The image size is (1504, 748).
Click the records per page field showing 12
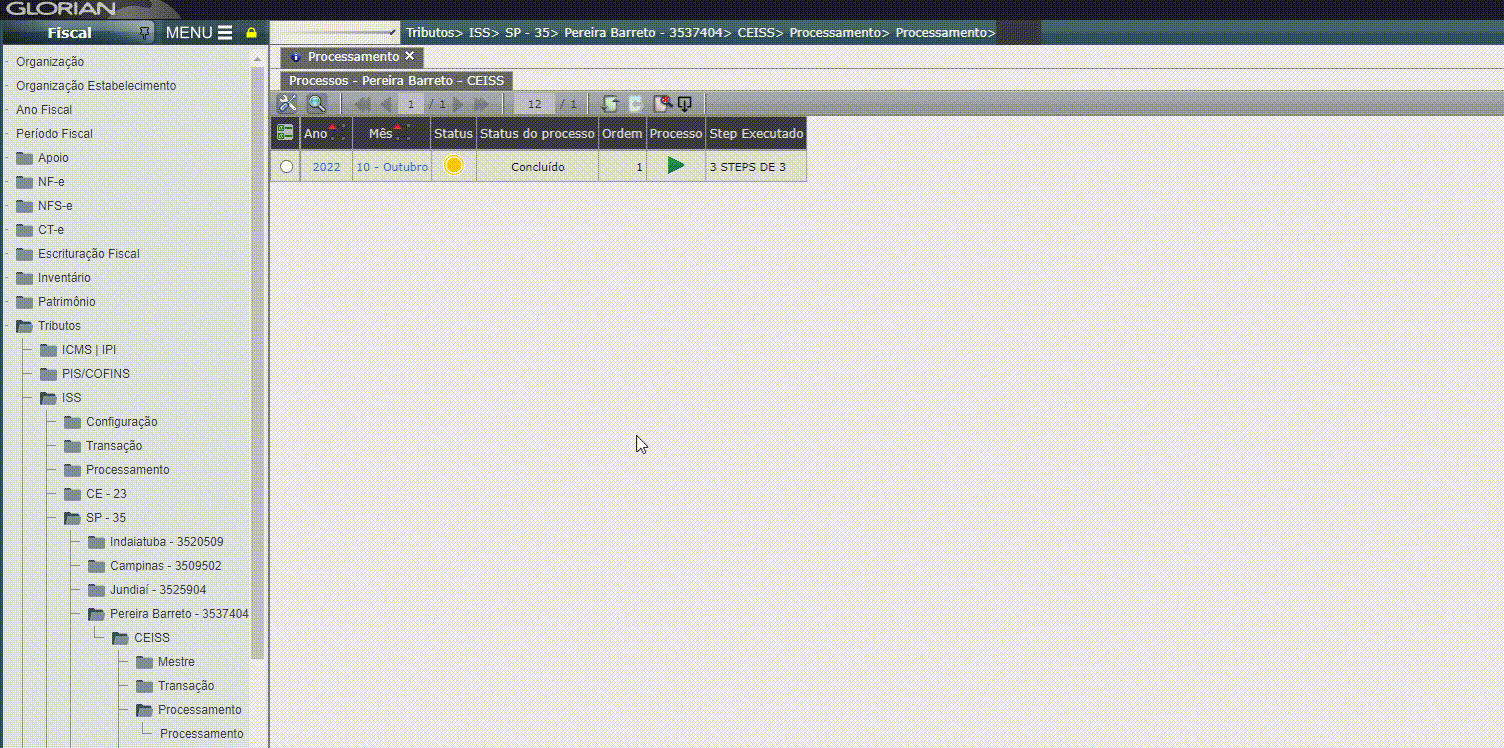[x=534, y=104]
